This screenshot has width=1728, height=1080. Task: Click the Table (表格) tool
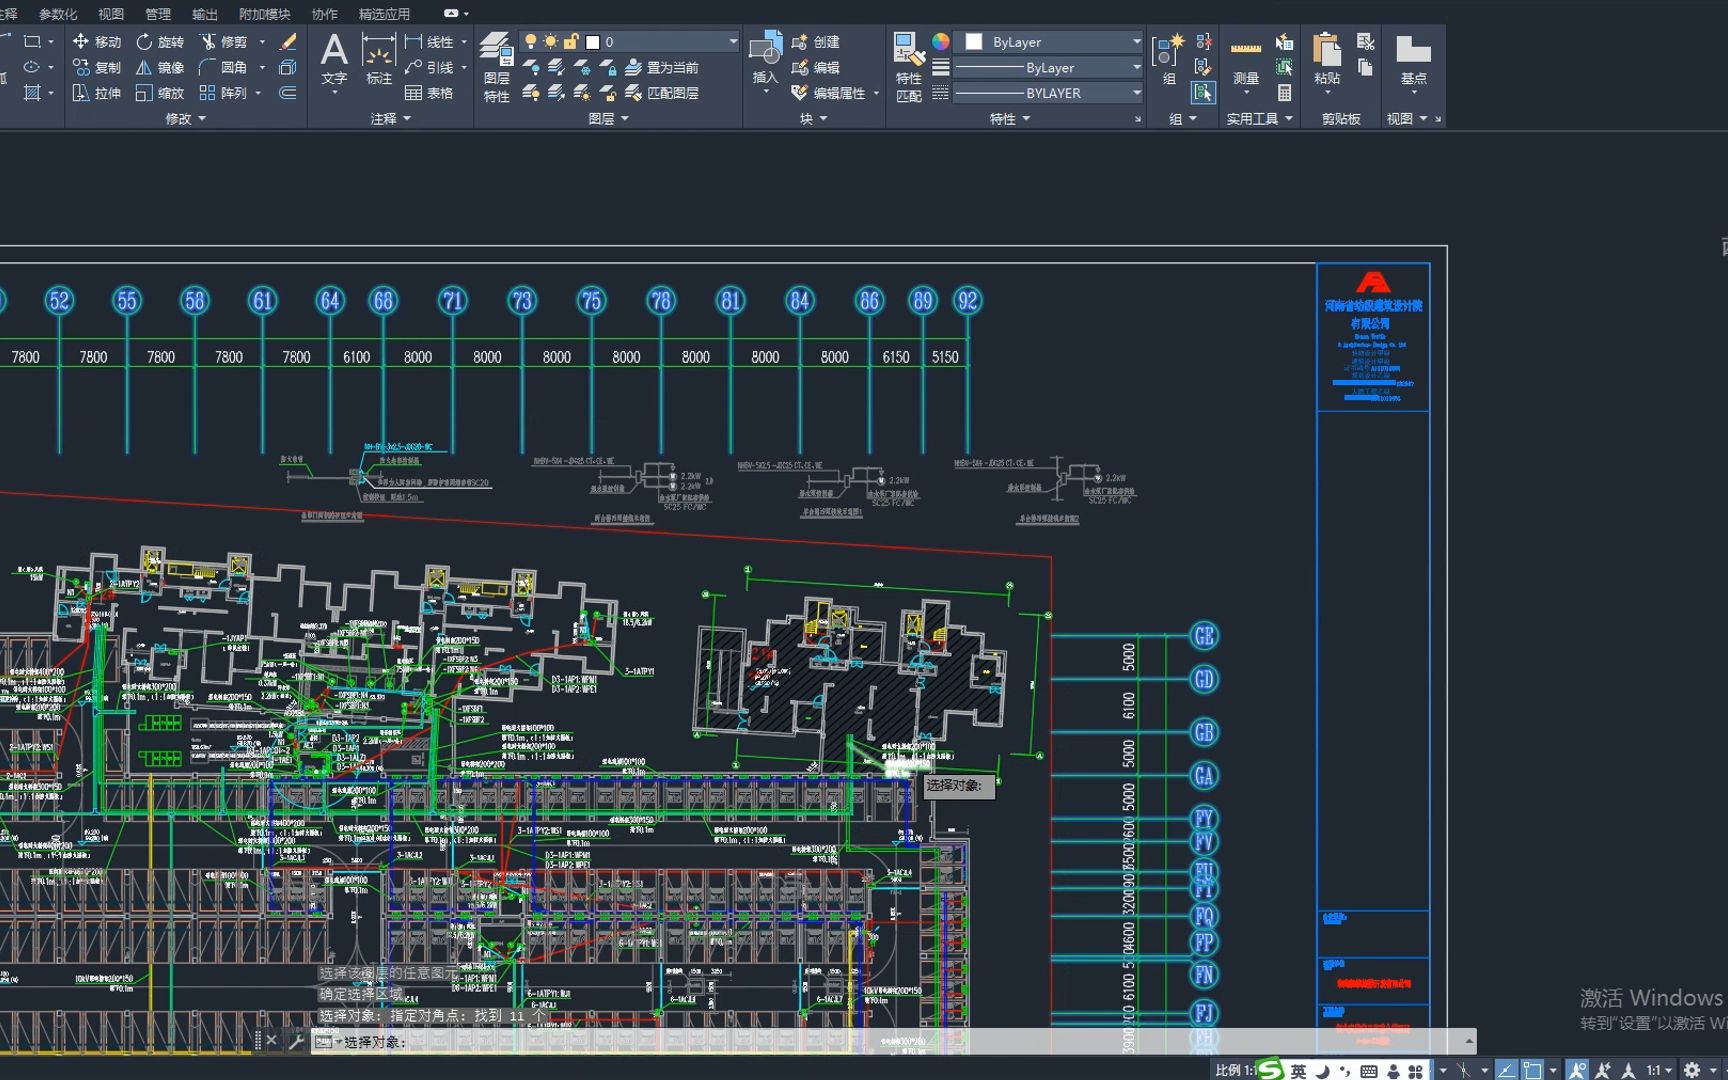429,93
